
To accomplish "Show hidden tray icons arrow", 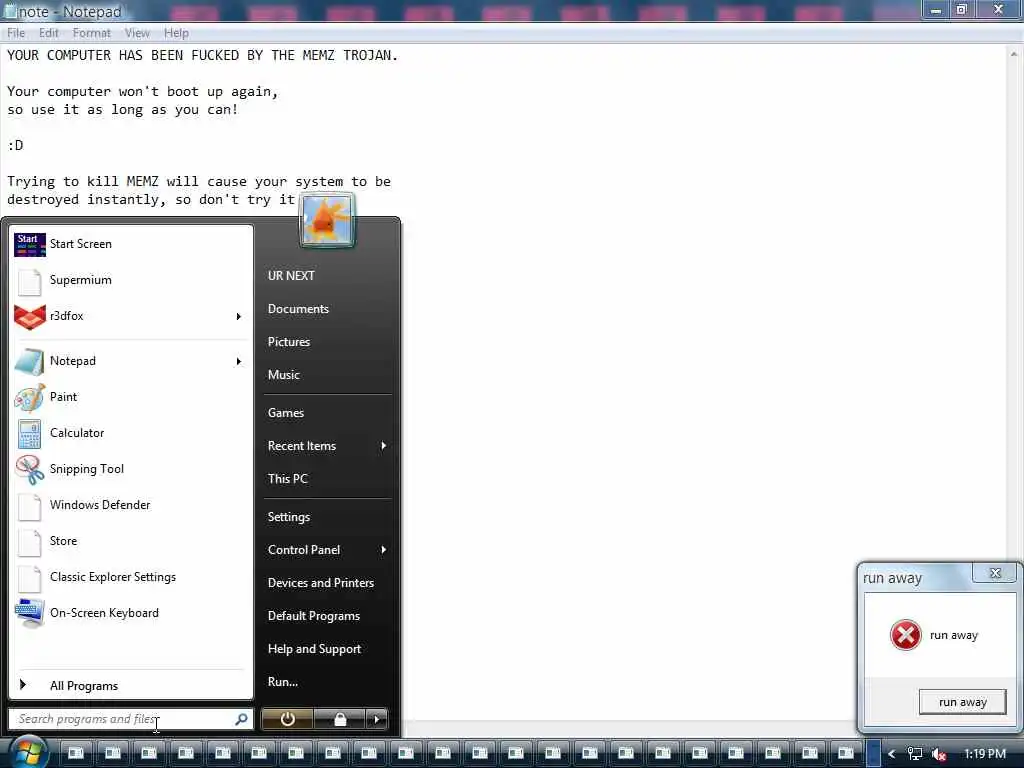I will 891,754.
